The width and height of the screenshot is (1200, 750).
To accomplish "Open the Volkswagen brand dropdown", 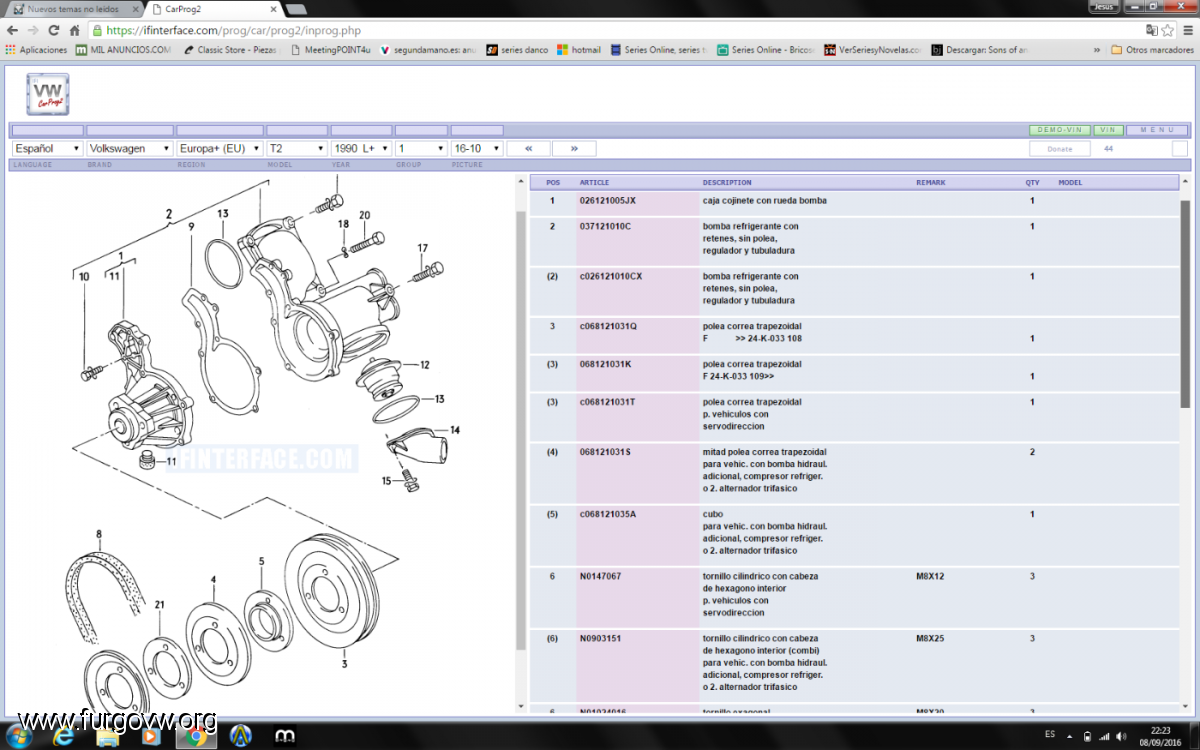I will coord(130,148).
